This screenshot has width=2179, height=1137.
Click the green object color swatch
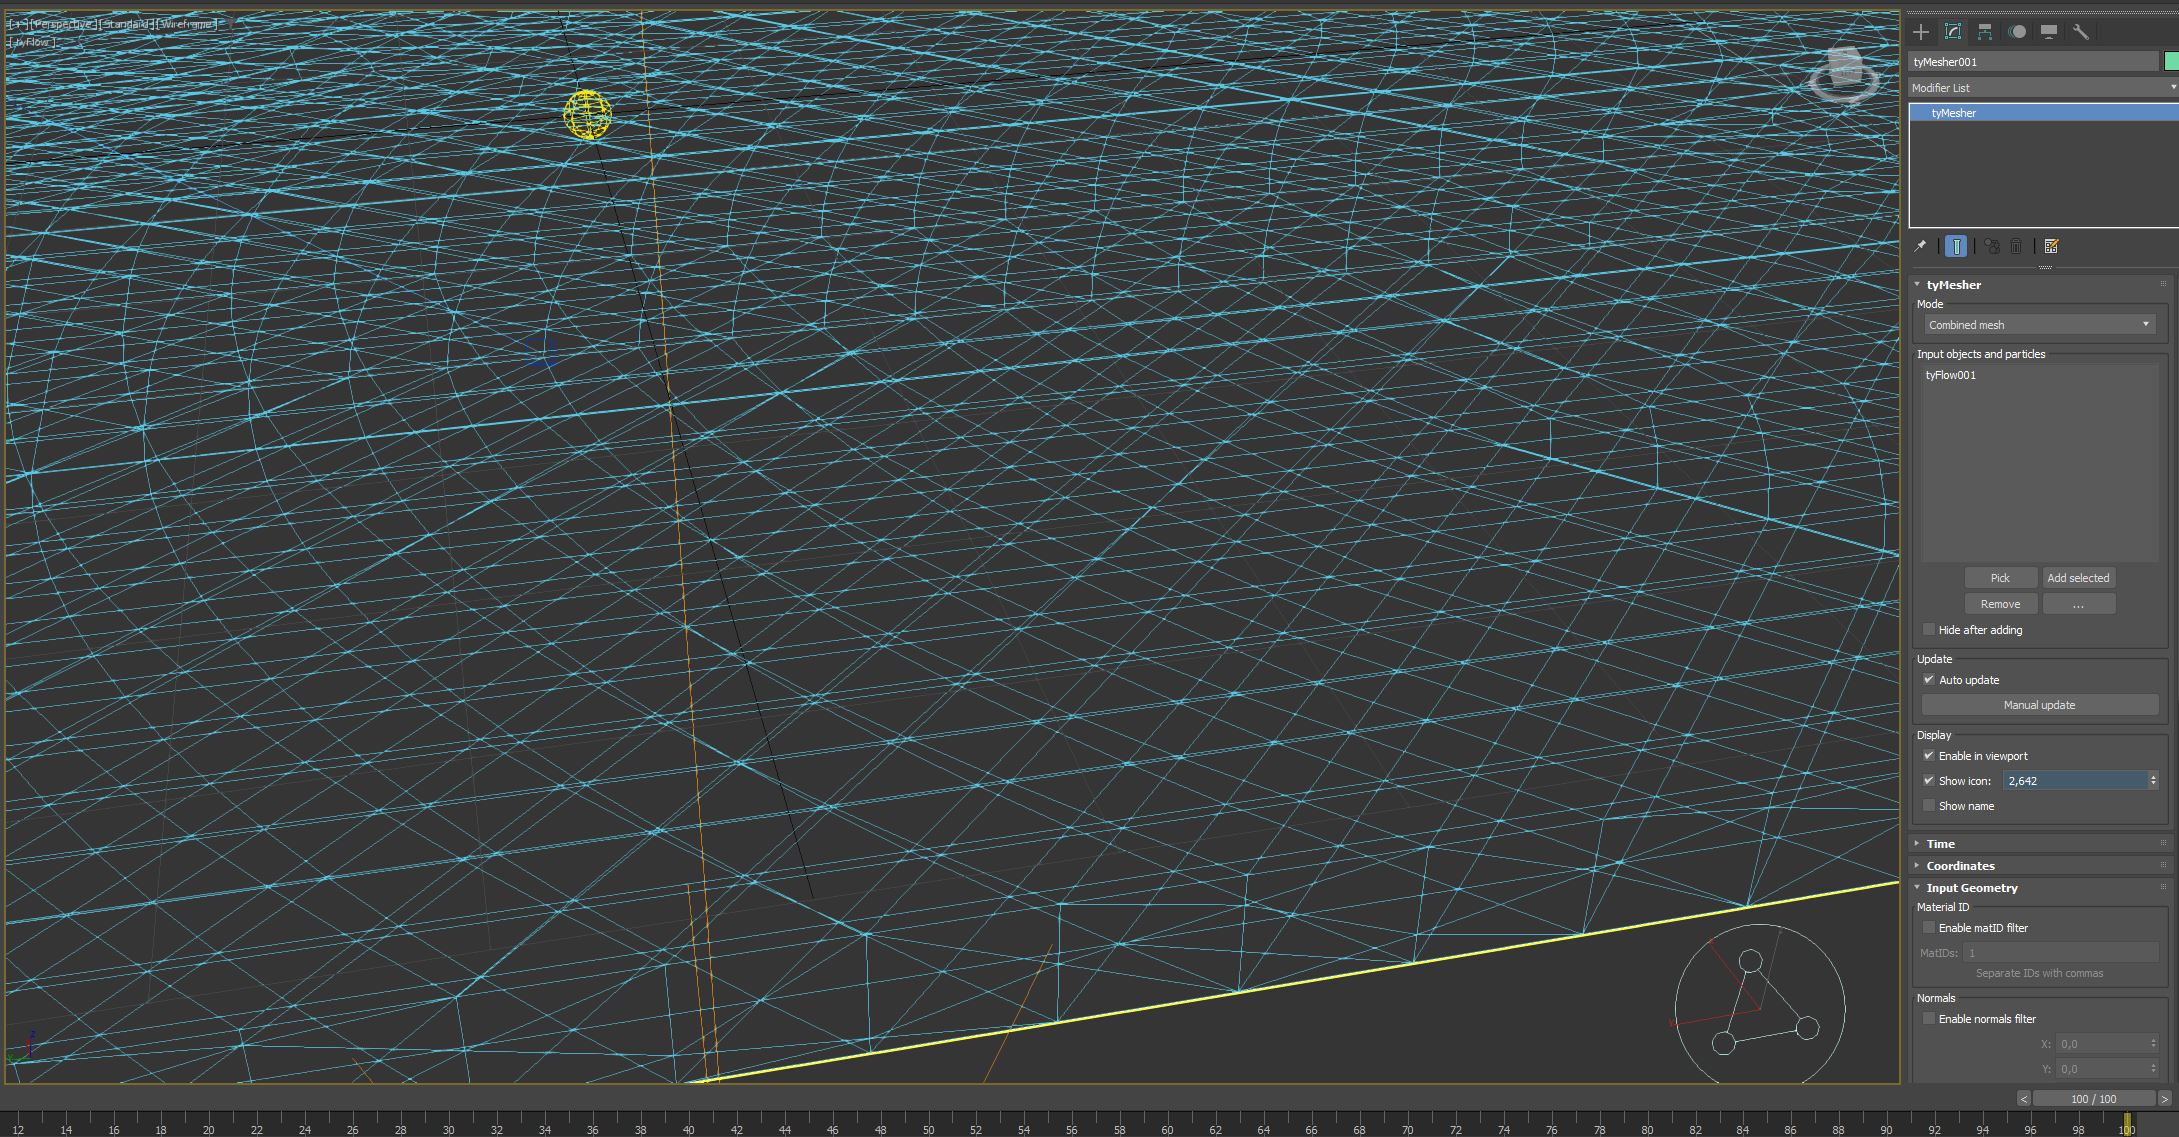(2171, 62)
